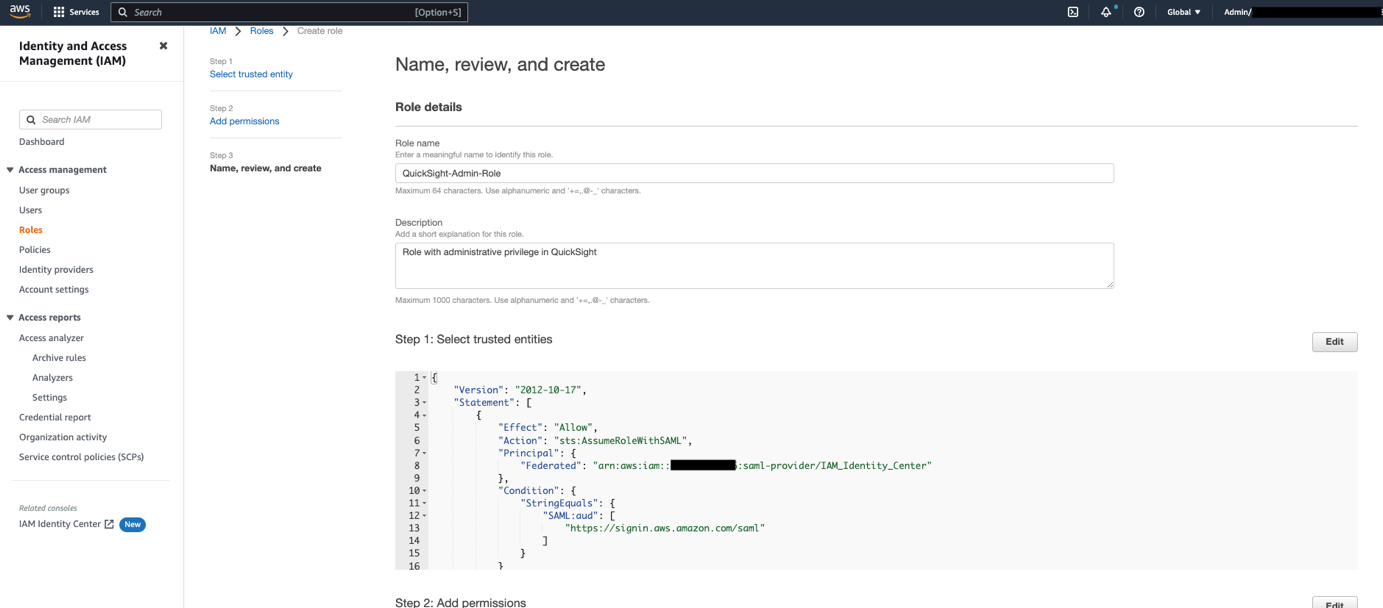
Task: Open Settings under Access analyzer
Action: 49,398
